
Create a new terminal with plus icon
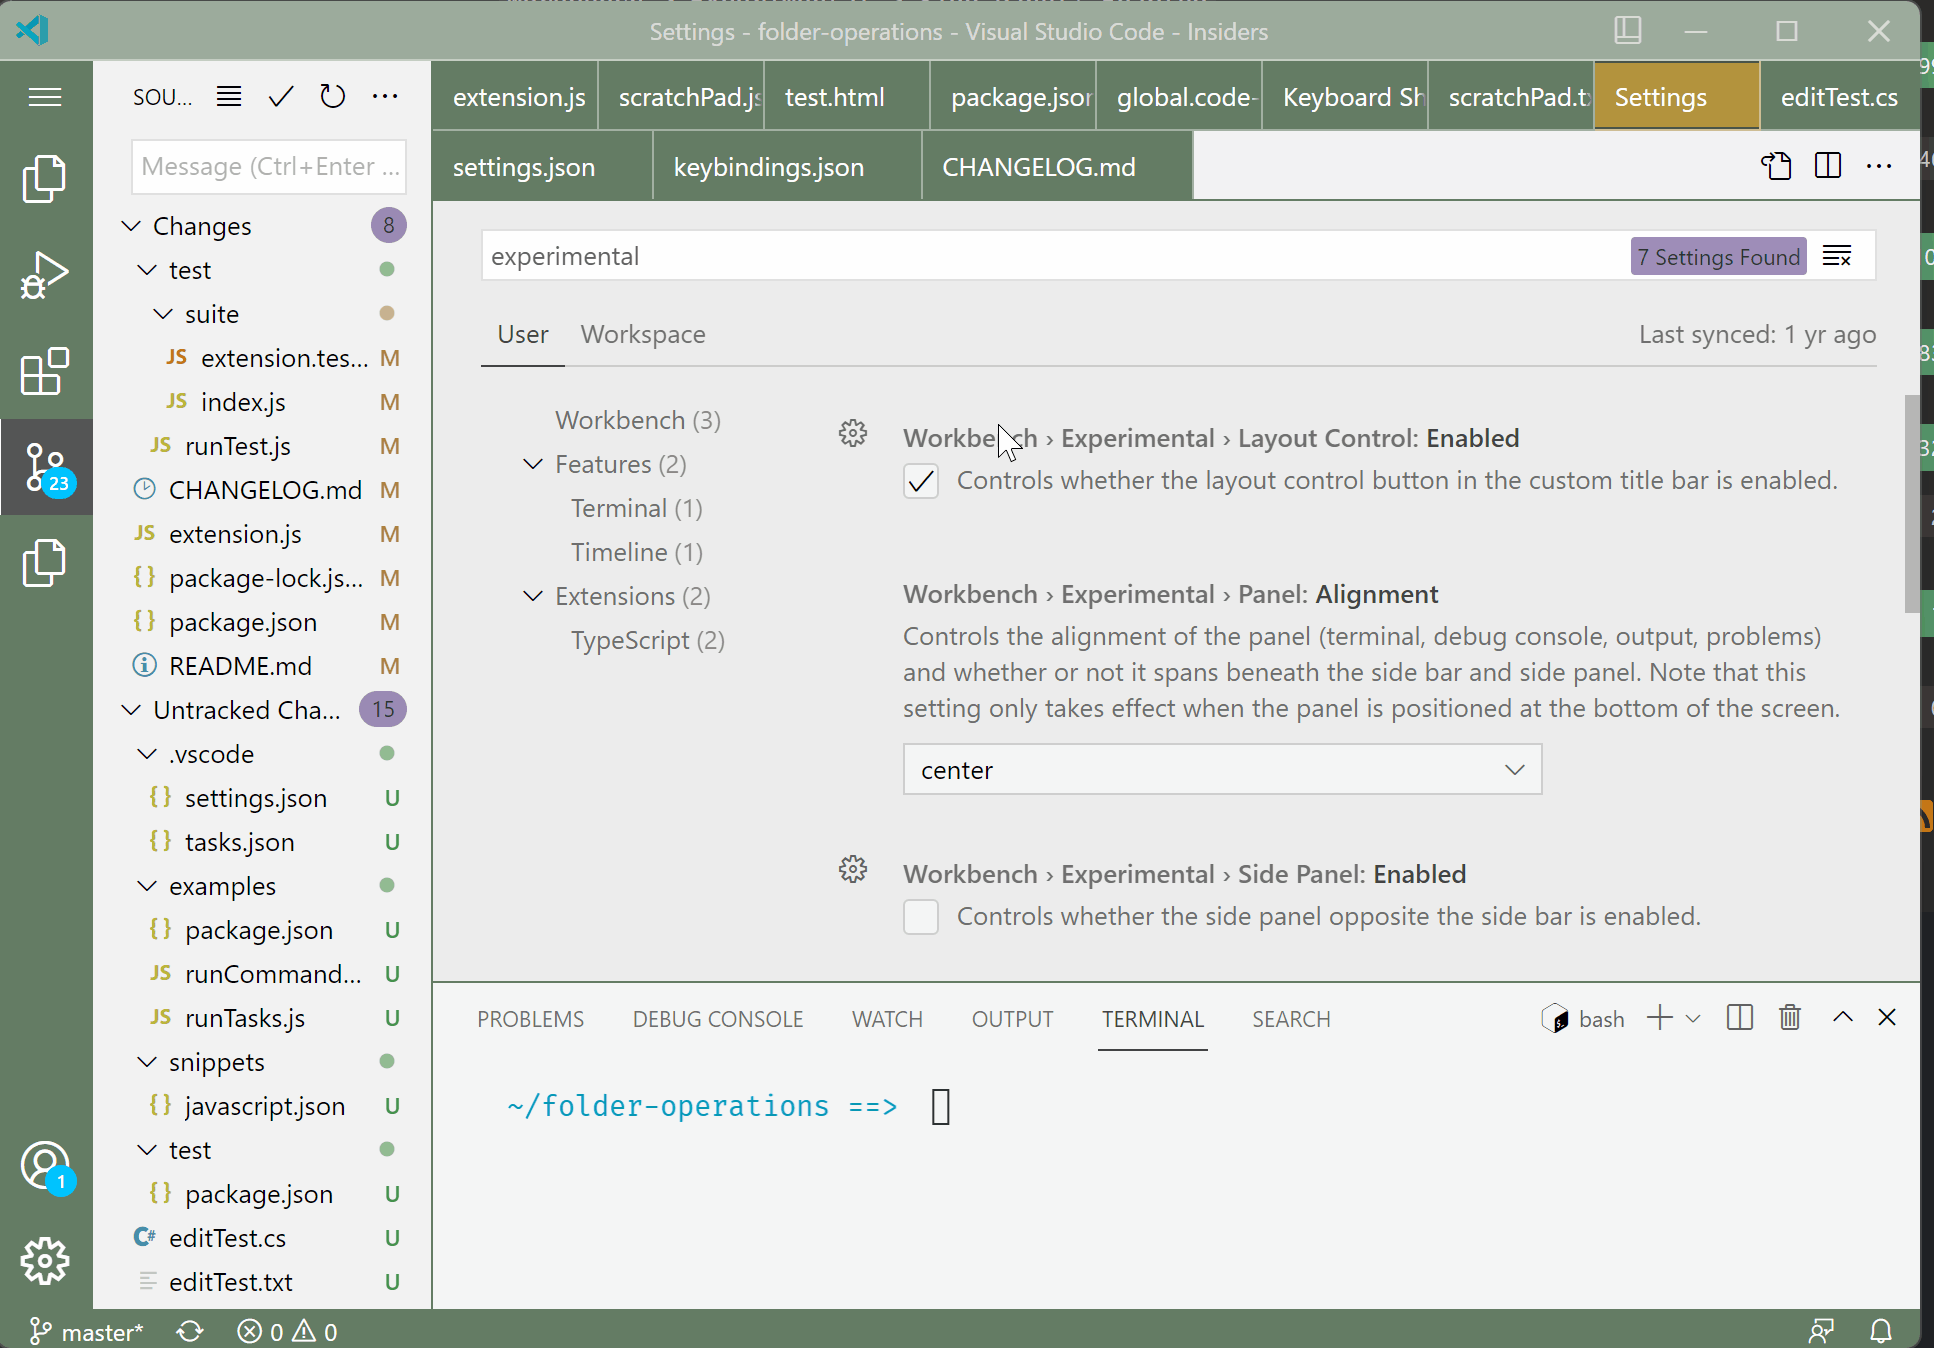pos(1660,1018)
